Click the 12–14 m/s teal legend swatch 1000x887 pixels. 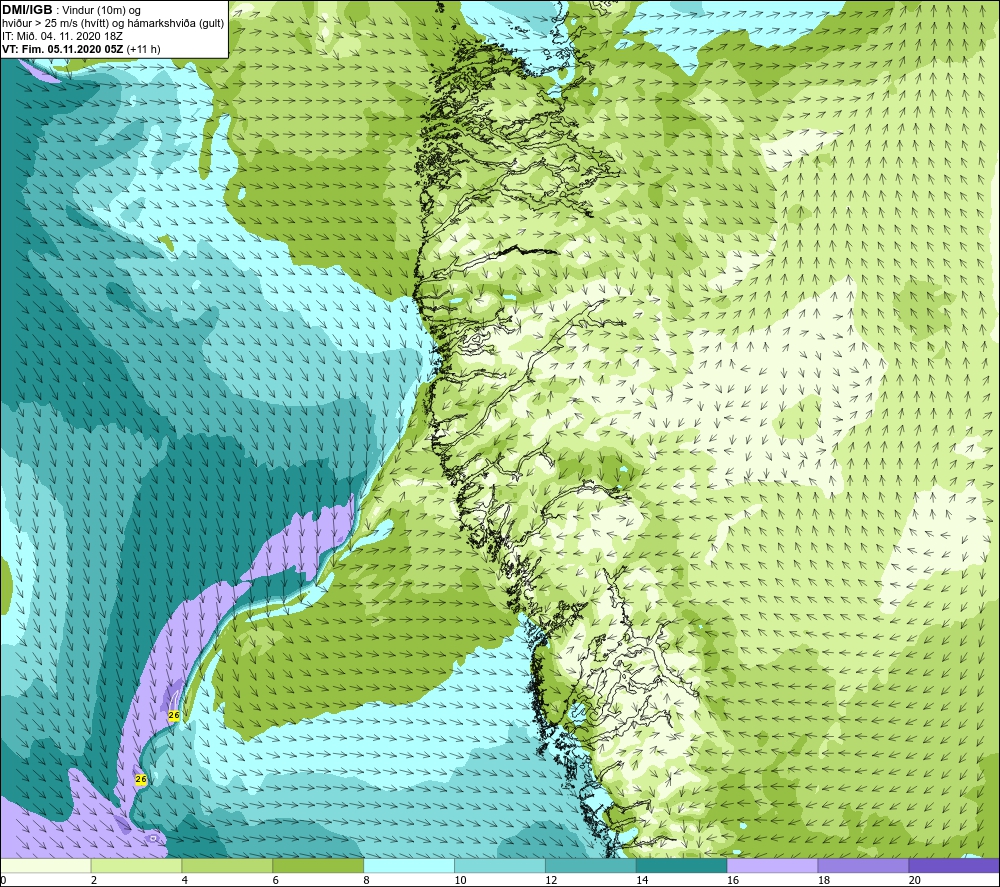click(591, 865)
